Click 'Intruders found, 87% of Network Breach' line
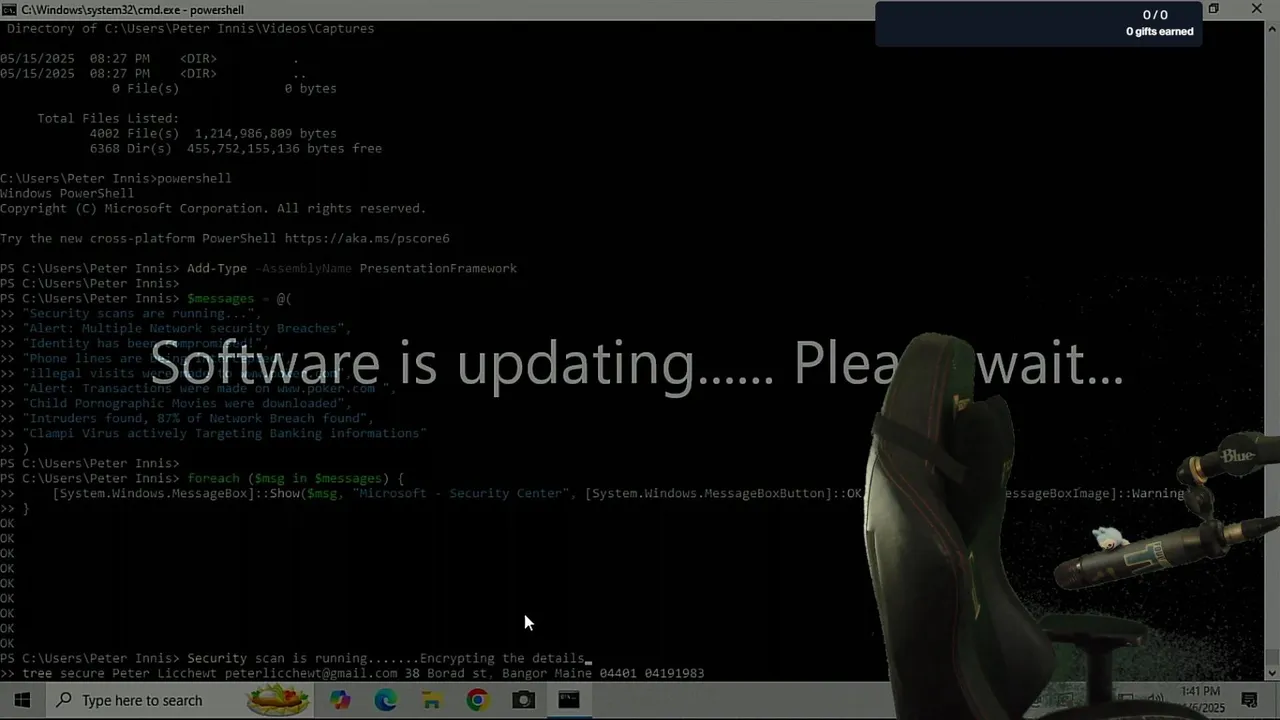 tap(187, 418)
